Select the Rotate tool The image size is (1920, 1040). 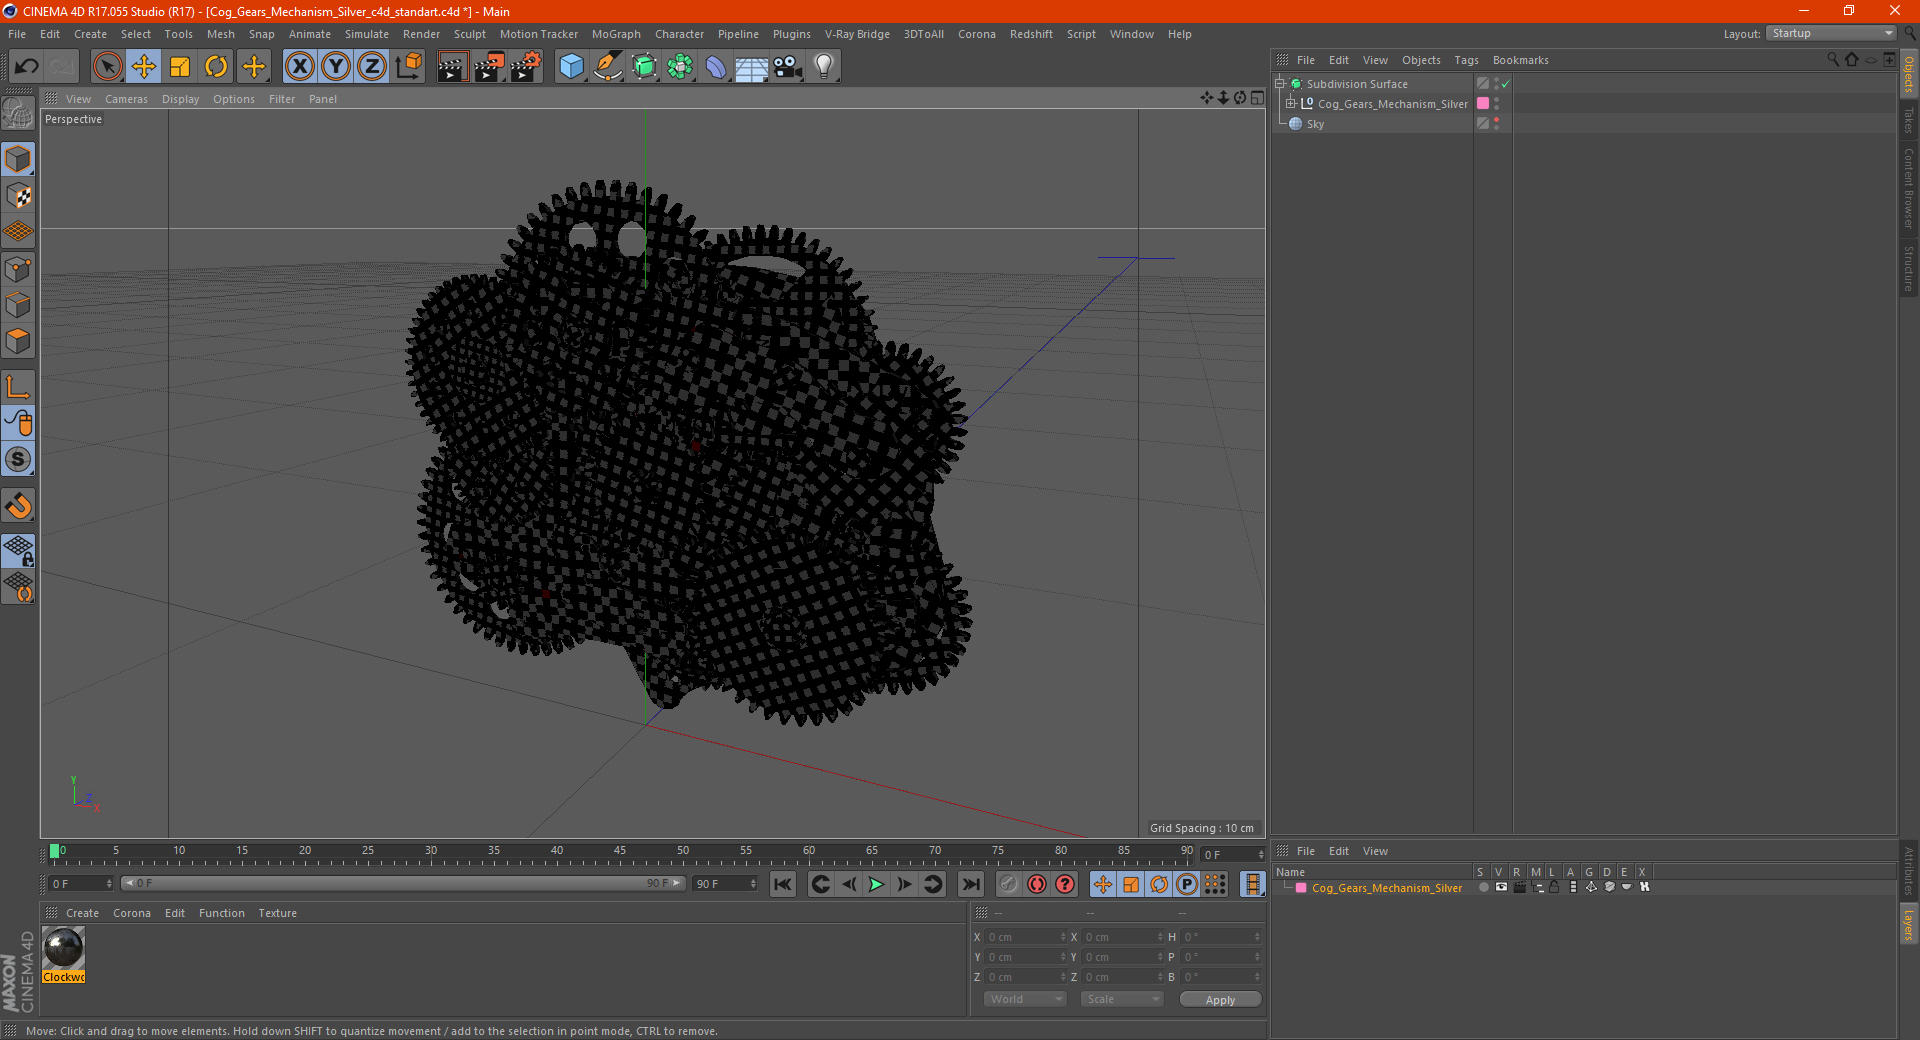[216, 67]
